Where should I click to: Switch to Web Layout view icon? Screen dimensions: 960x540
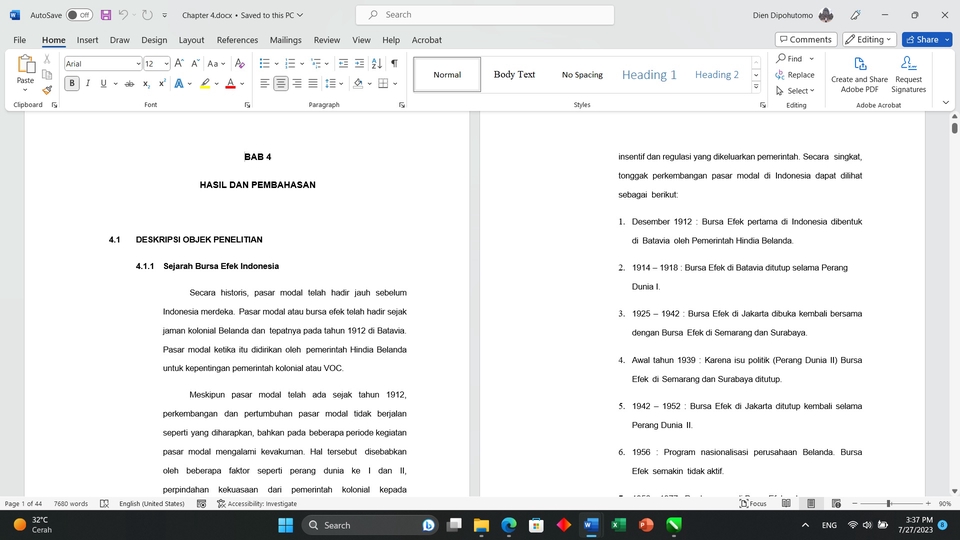pos(836,503)
